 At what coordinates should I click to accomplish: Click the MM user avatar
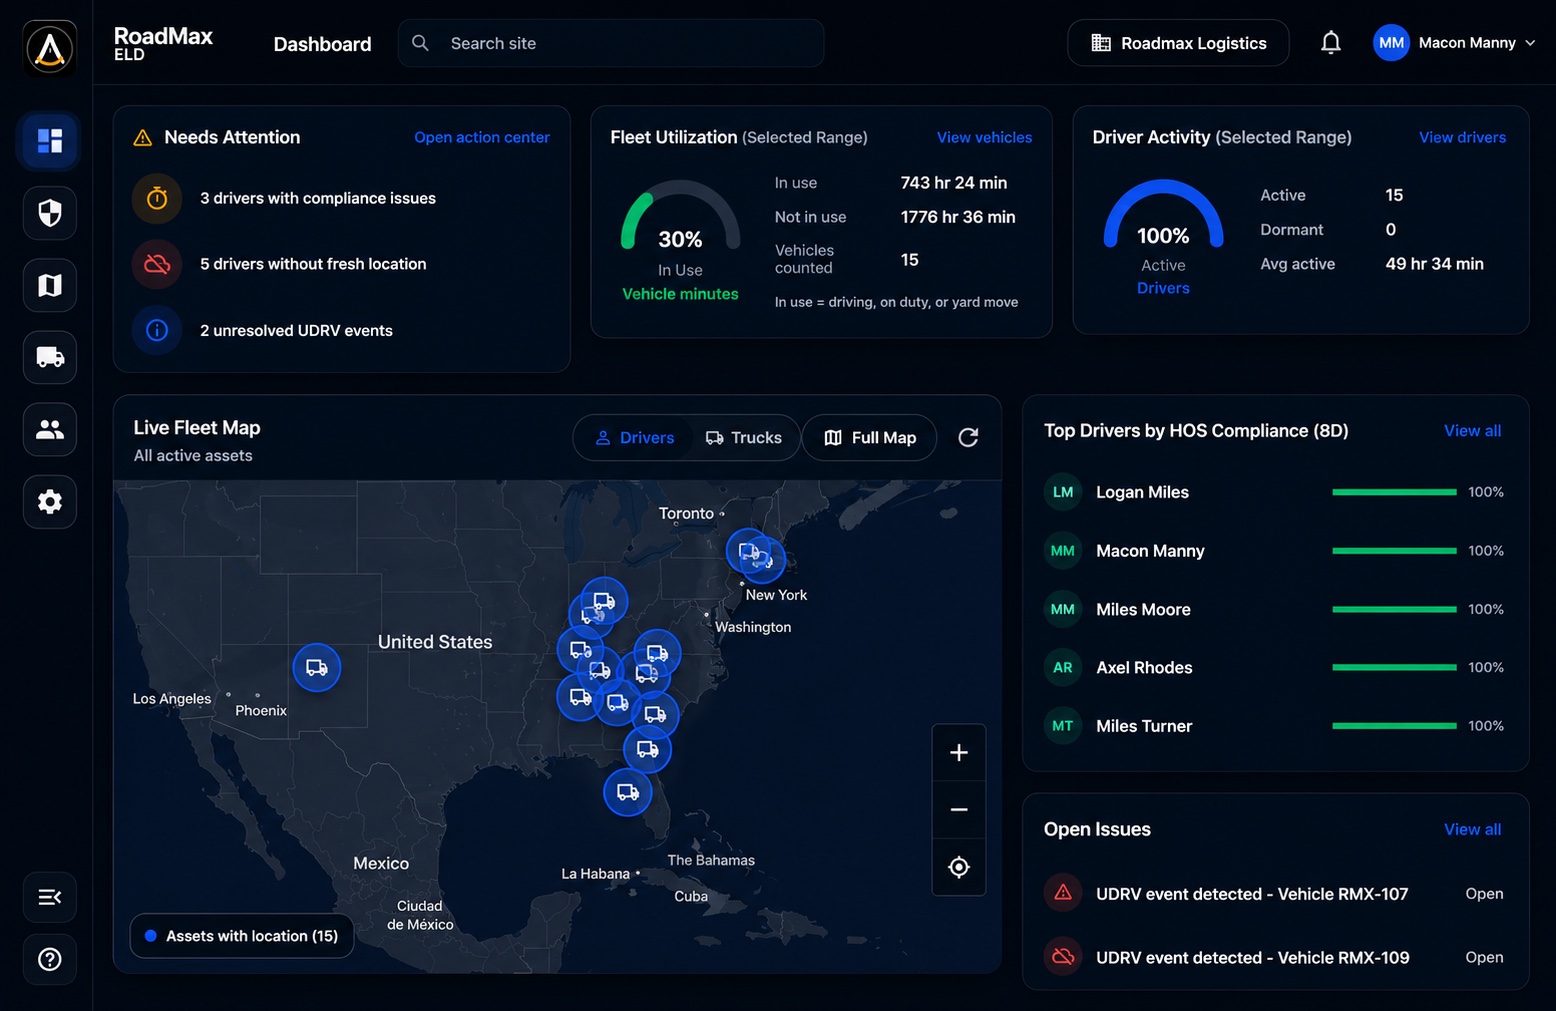click(x=1391, y=43)
